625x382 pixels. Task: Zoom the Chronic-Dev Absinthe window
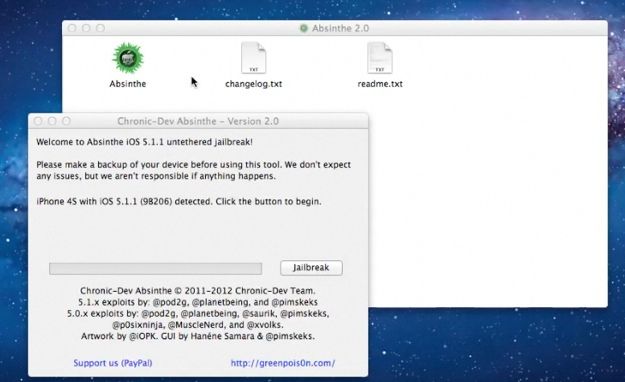point(67,121)
